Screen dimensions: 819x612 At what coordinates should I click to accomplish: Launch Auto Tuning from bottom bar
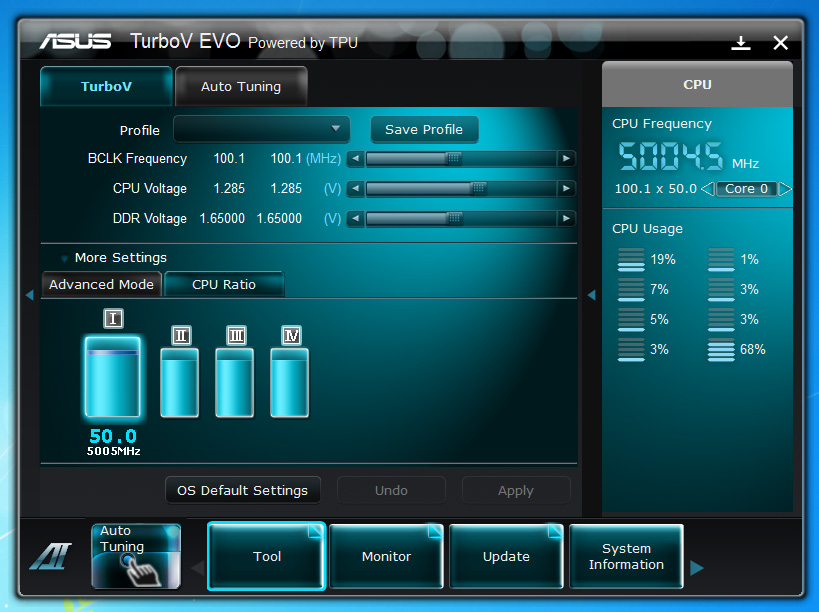tap(136, 556)
